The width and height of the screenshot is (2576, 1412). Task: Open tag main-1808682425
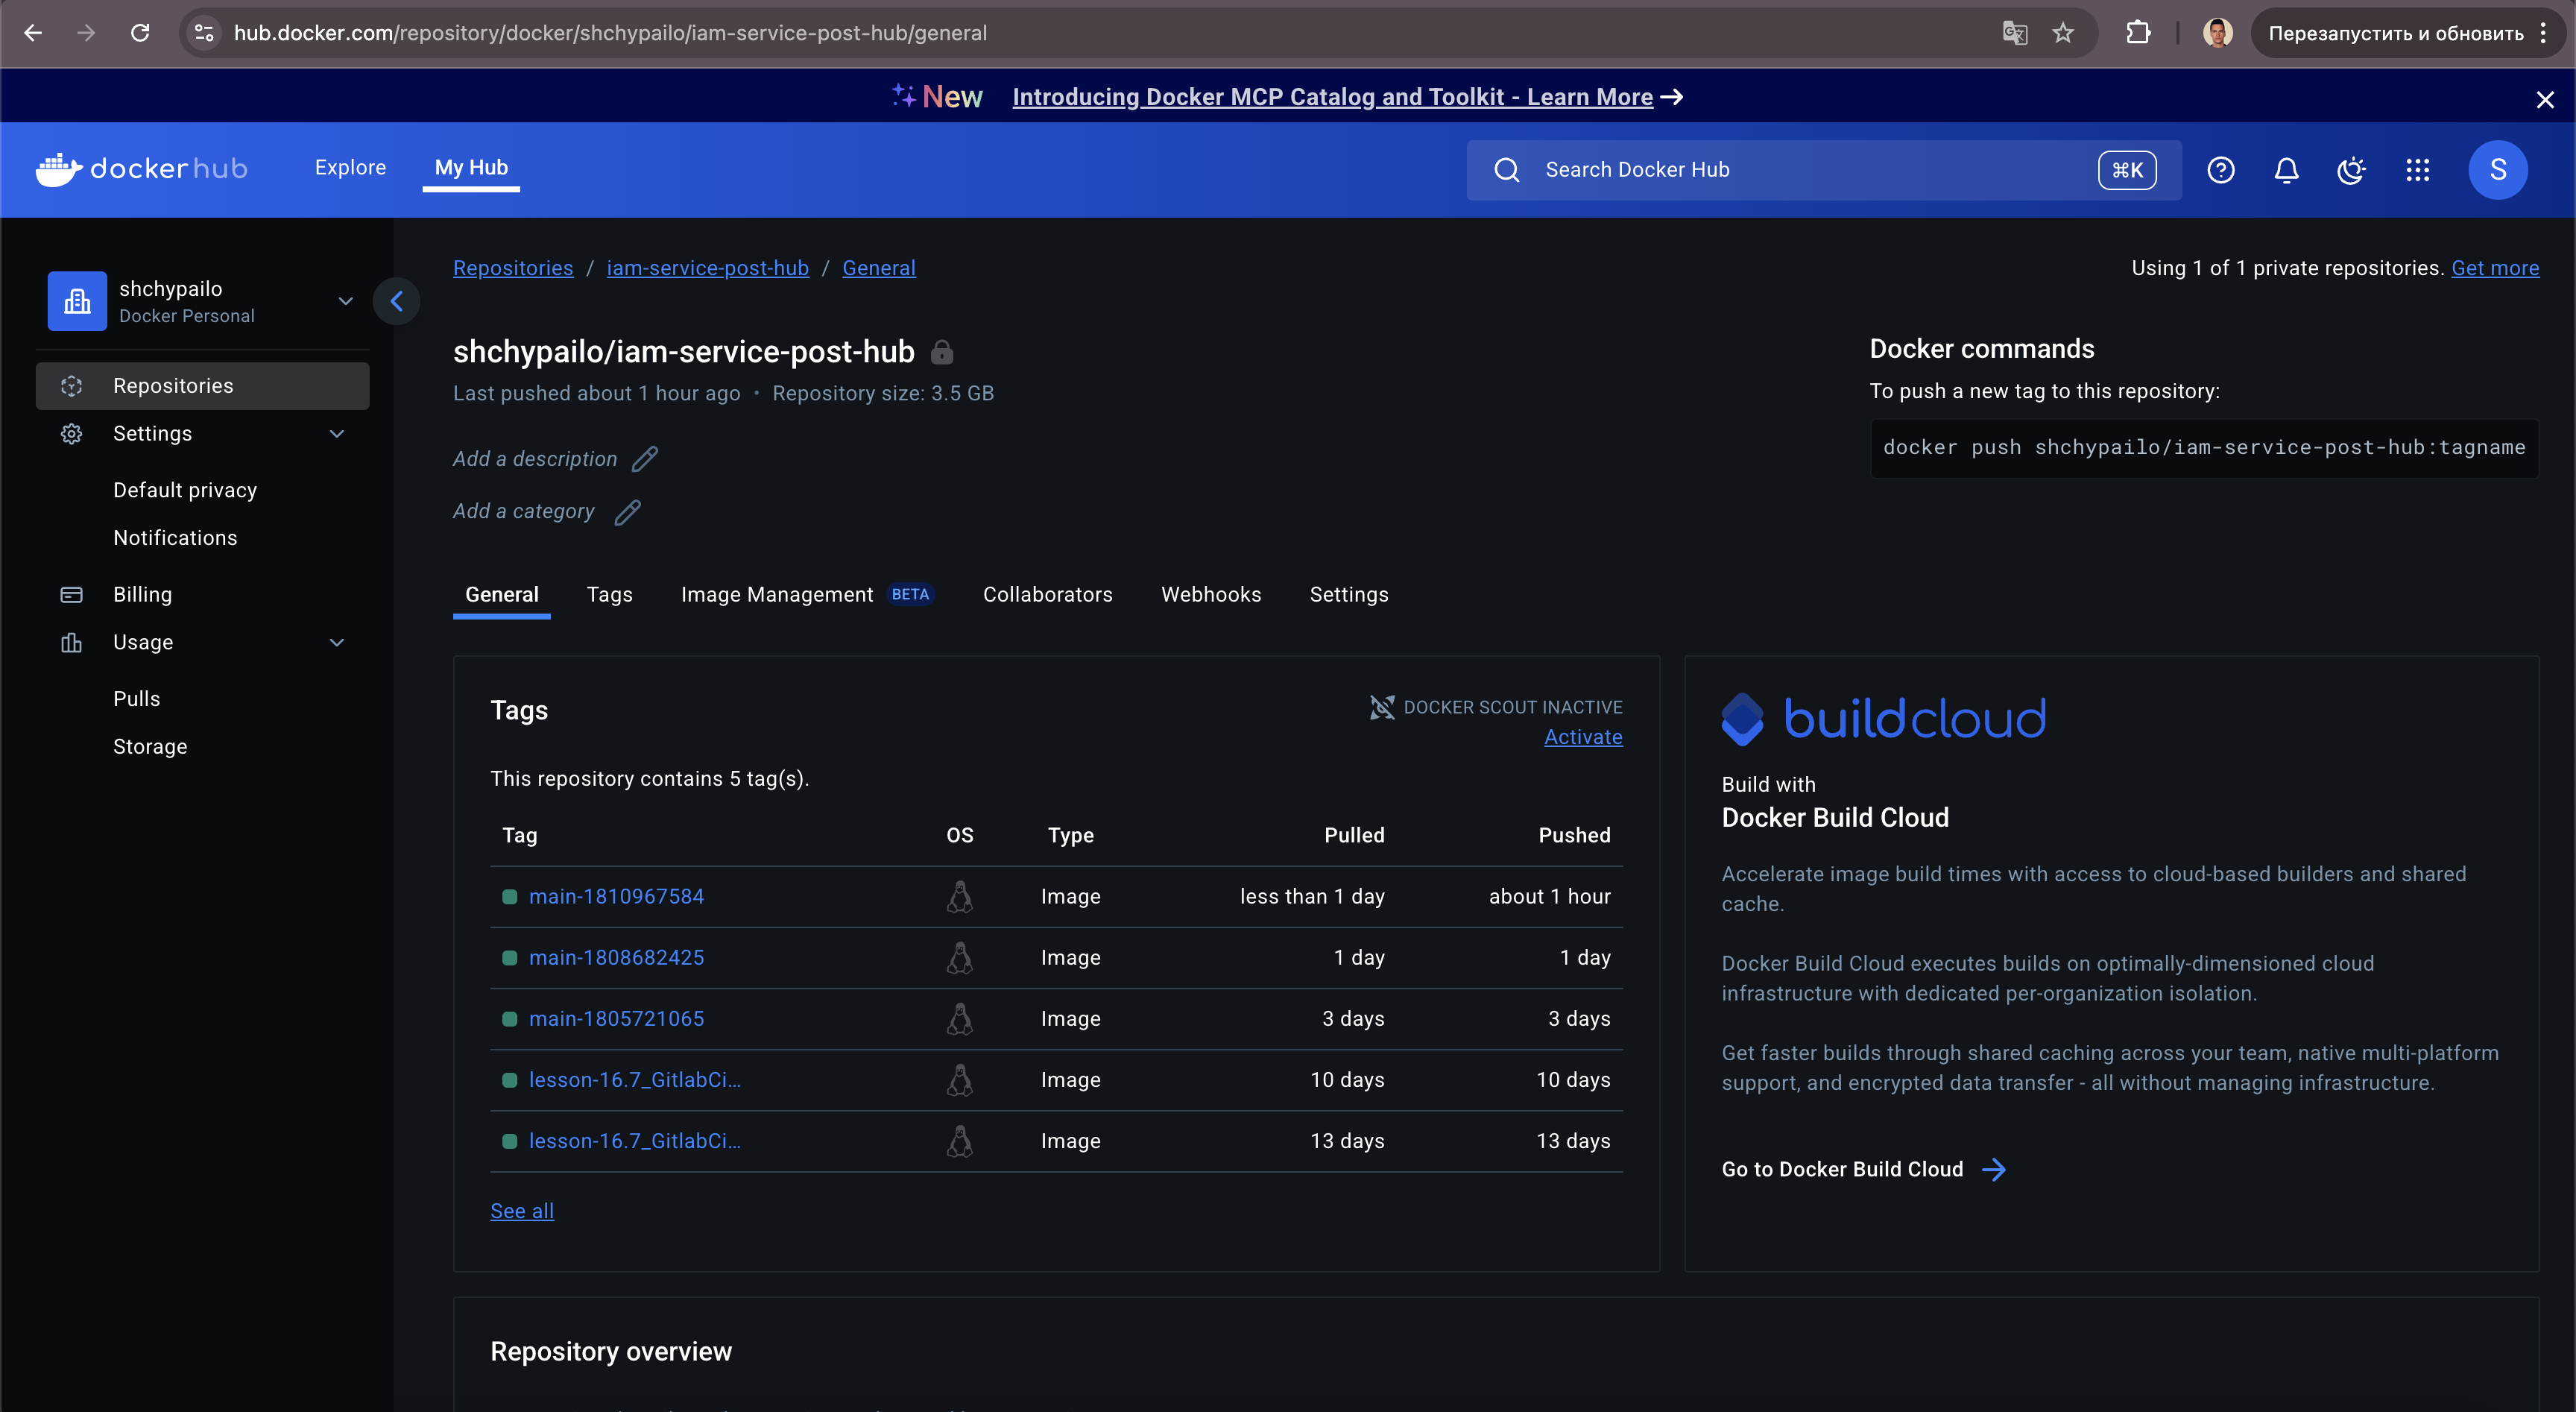[616, 958]
